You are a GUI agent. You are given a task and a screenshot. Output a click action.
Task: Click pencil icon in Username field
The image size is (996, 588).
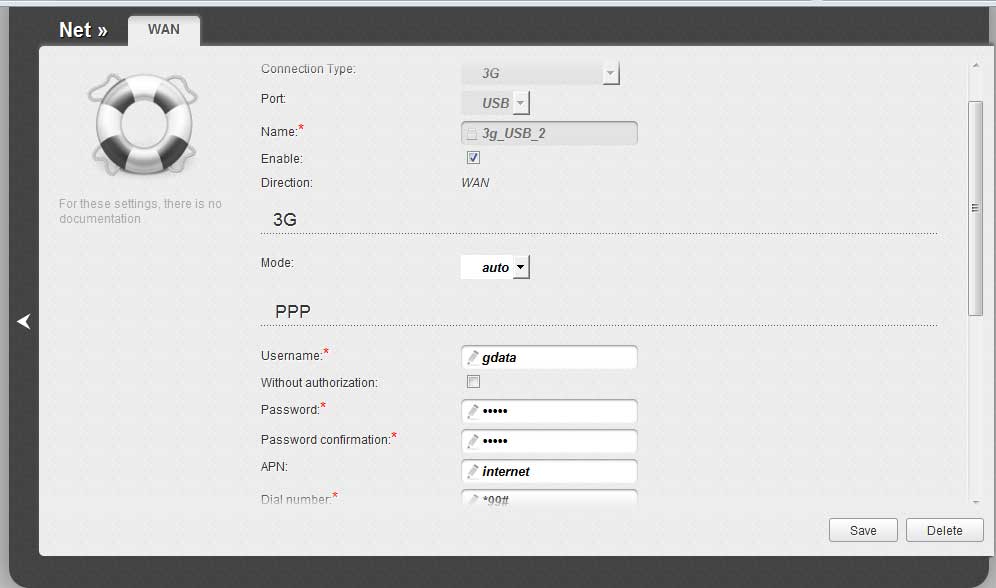(x=472, y=357)
